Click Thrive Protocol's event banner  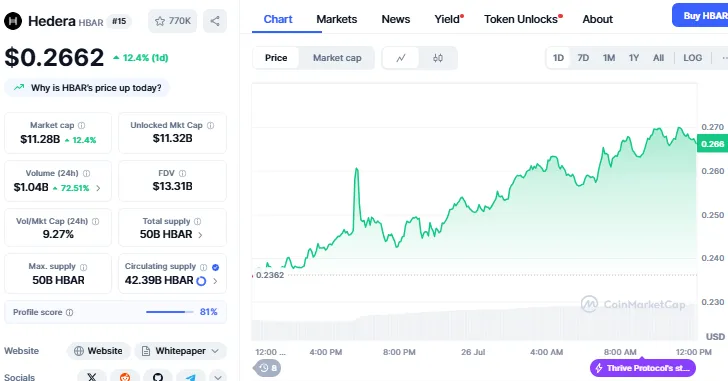(643, 368)
